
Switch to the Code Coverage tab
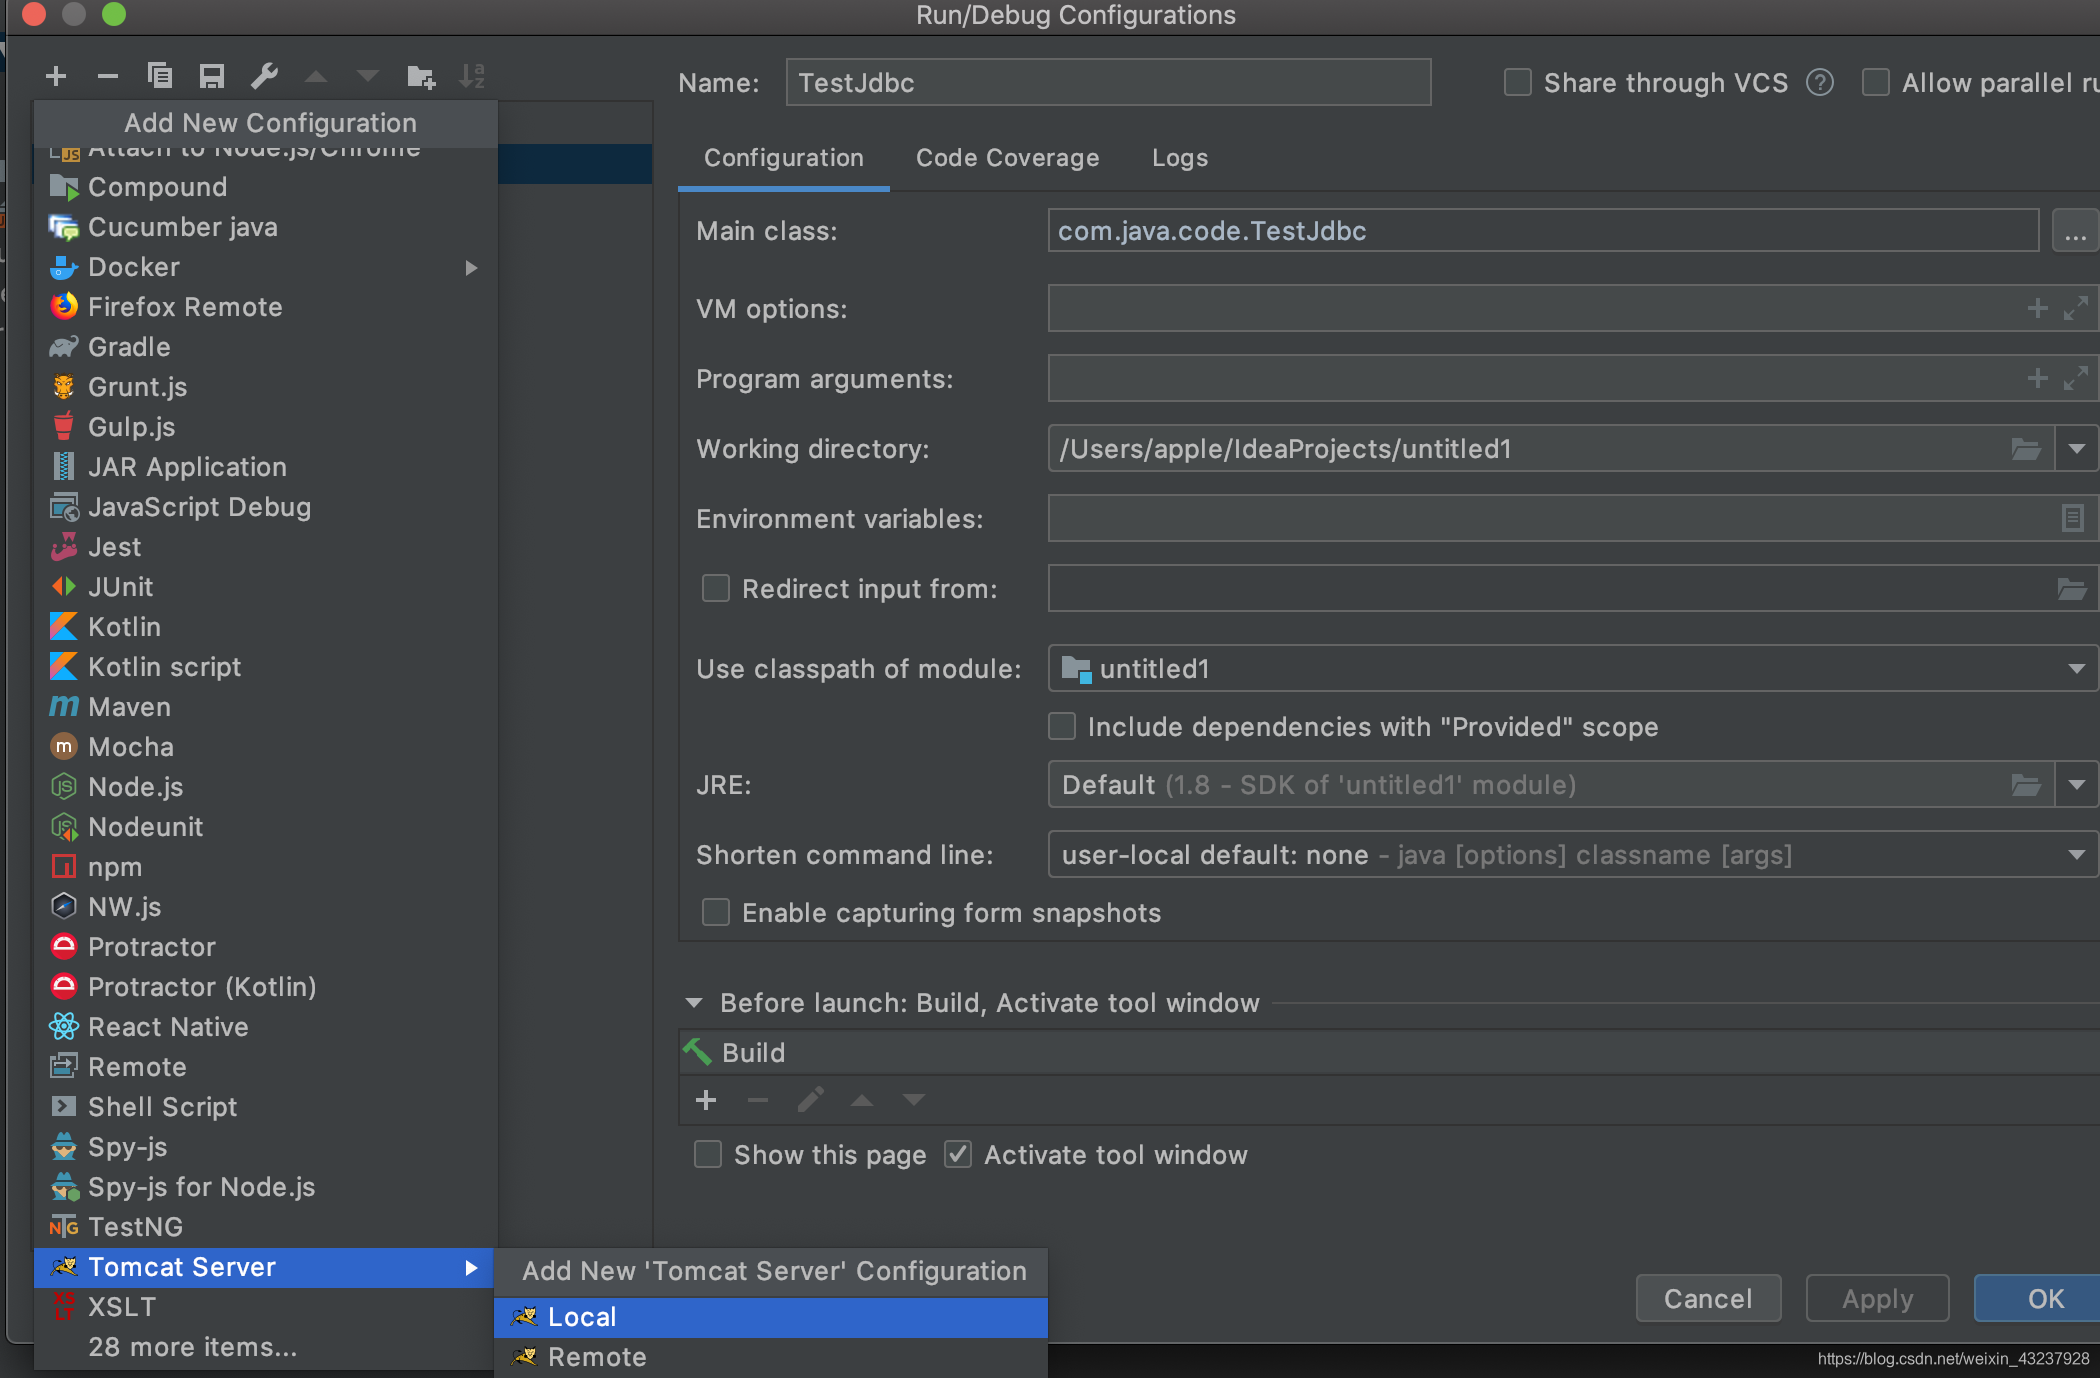click(x=1007, y=158)
